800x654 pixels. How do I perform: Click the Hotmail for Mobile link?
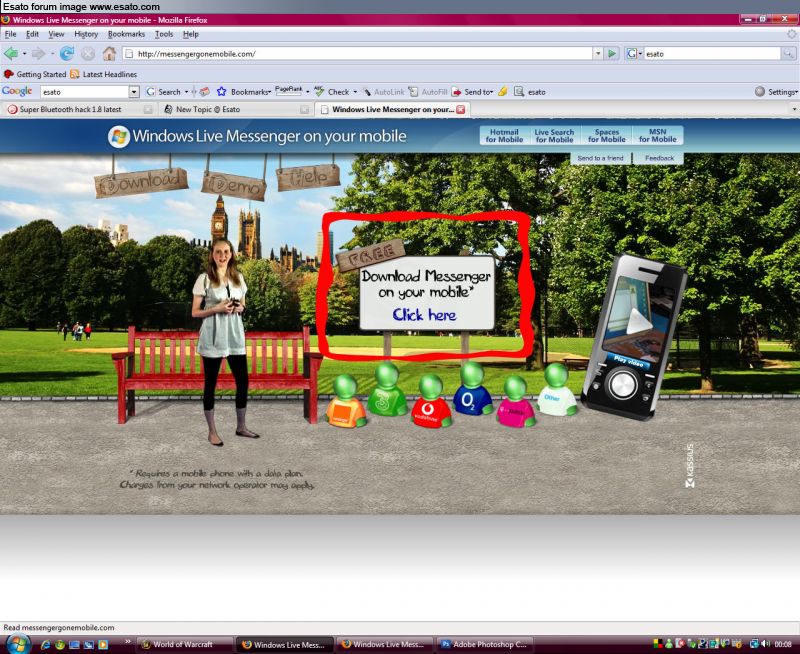coord(504,136)
